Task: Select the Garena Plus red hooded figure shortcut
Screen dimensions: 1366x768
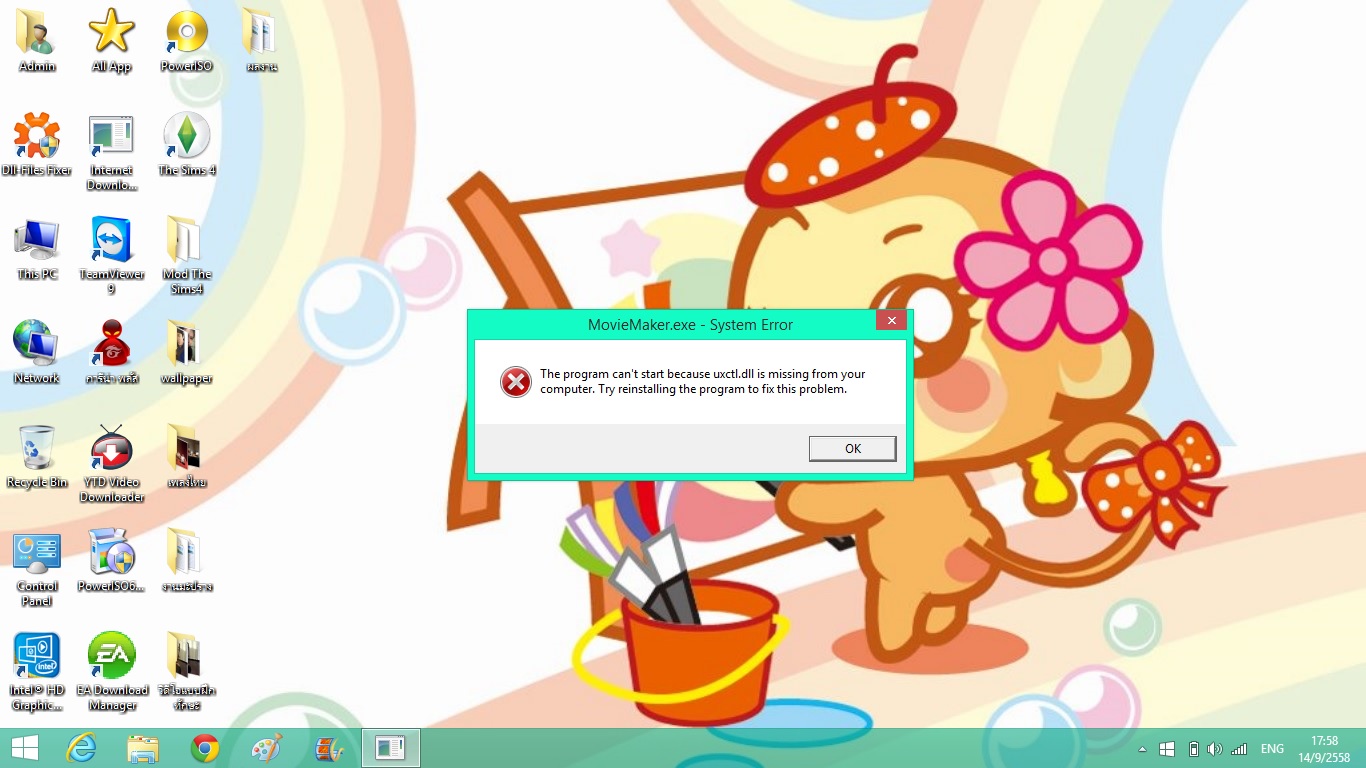Action: pyautogui.click(x=112, y=354)
